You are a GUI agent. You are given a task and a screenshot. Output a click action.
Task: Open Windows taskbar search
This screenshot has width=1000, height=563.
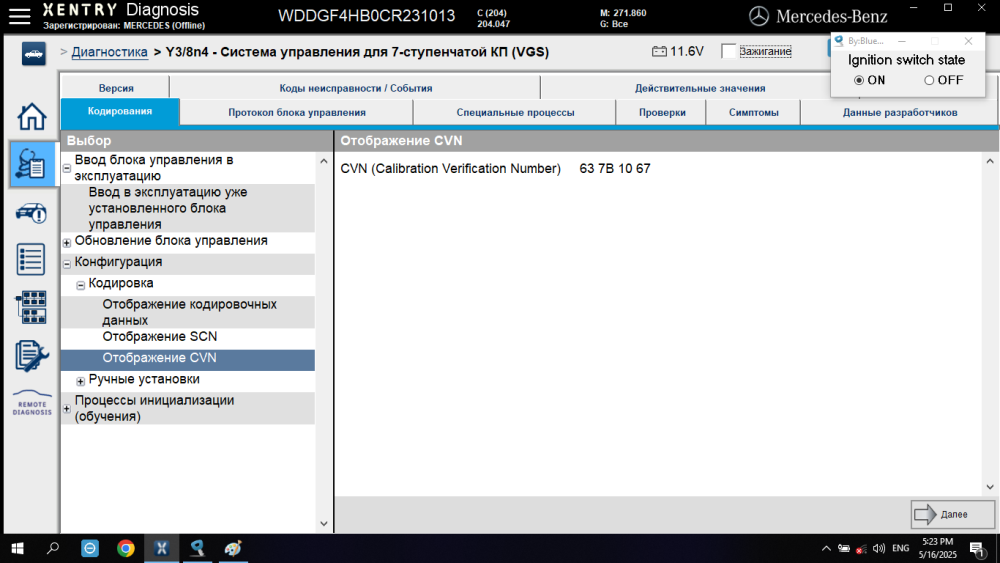pyautogui.click(x=54, y=548)
